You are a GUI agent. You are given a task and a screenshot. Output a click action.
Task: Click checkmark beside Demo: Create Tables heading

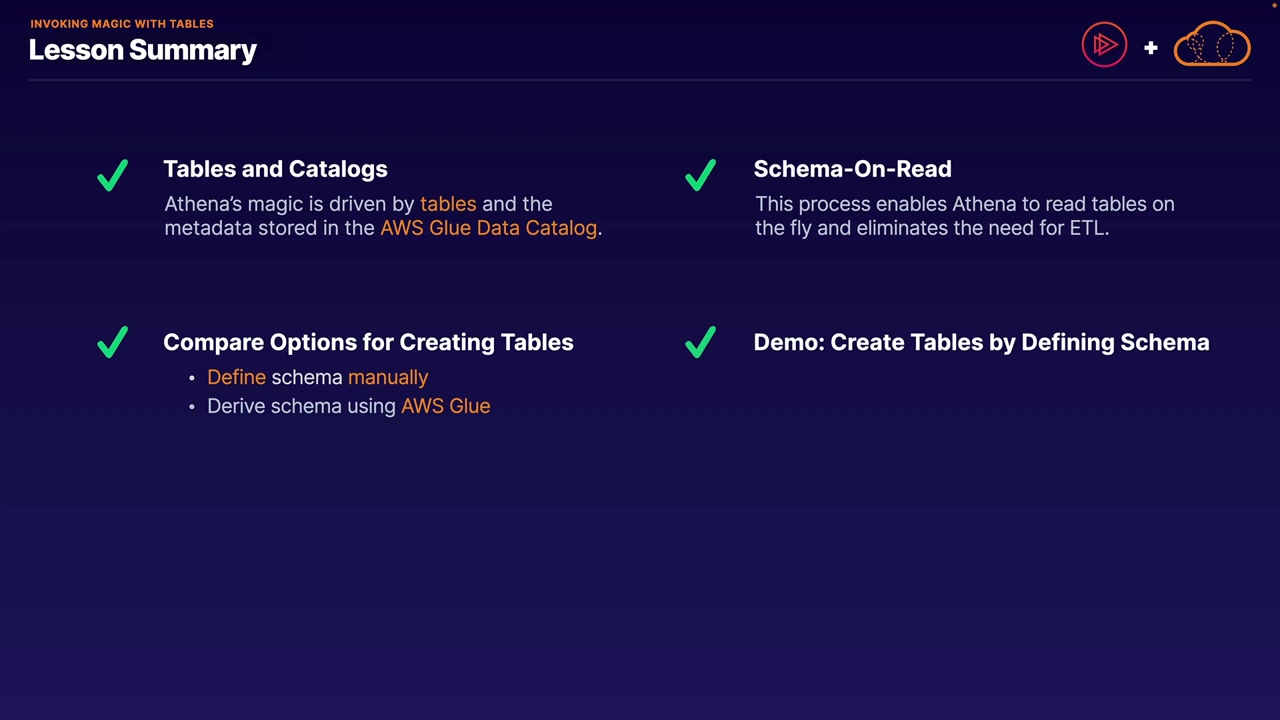tap(701, 342)
